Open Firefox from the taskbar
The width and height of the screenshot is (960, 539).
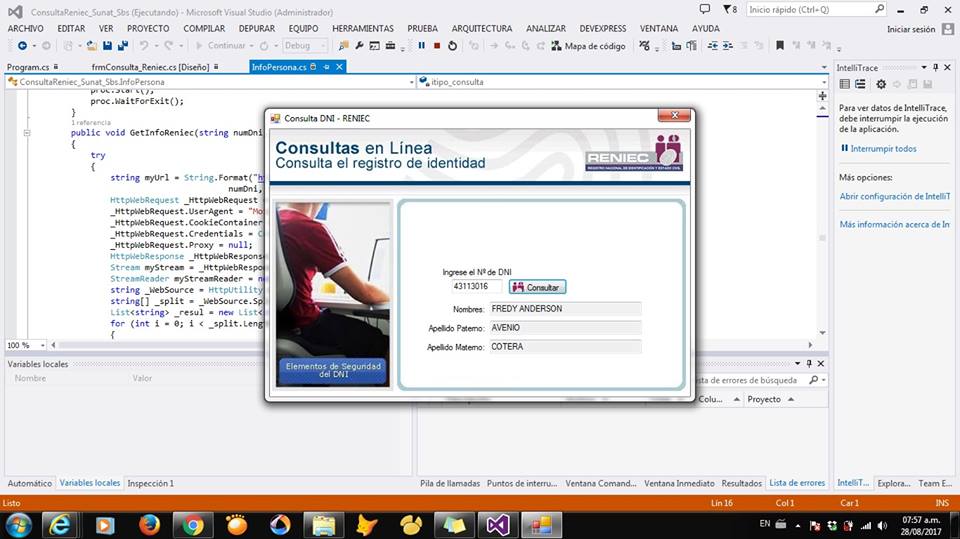coord(149,525)
